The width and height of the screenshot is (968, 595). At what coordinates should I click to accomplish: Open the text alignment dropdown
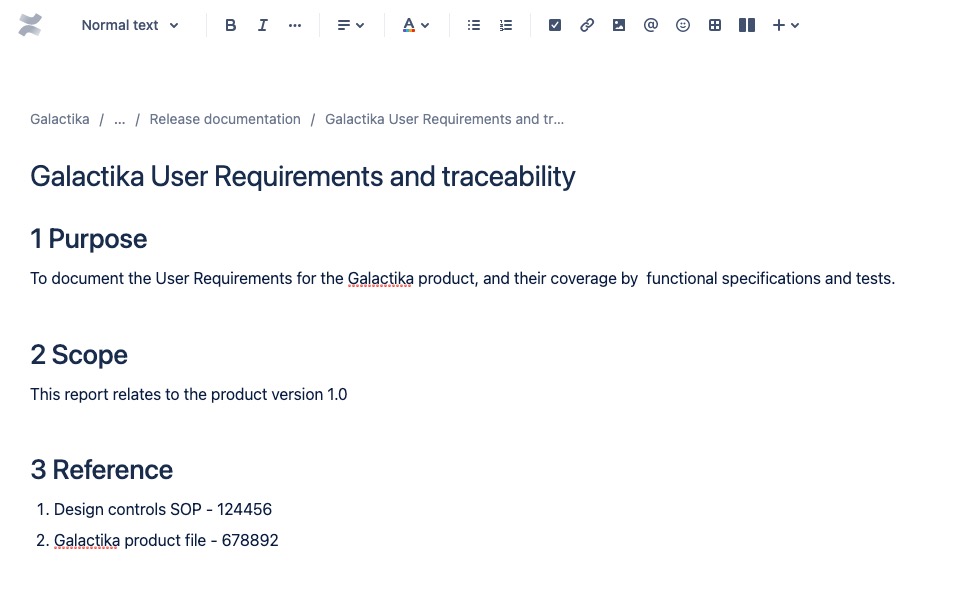click(351, 25)
